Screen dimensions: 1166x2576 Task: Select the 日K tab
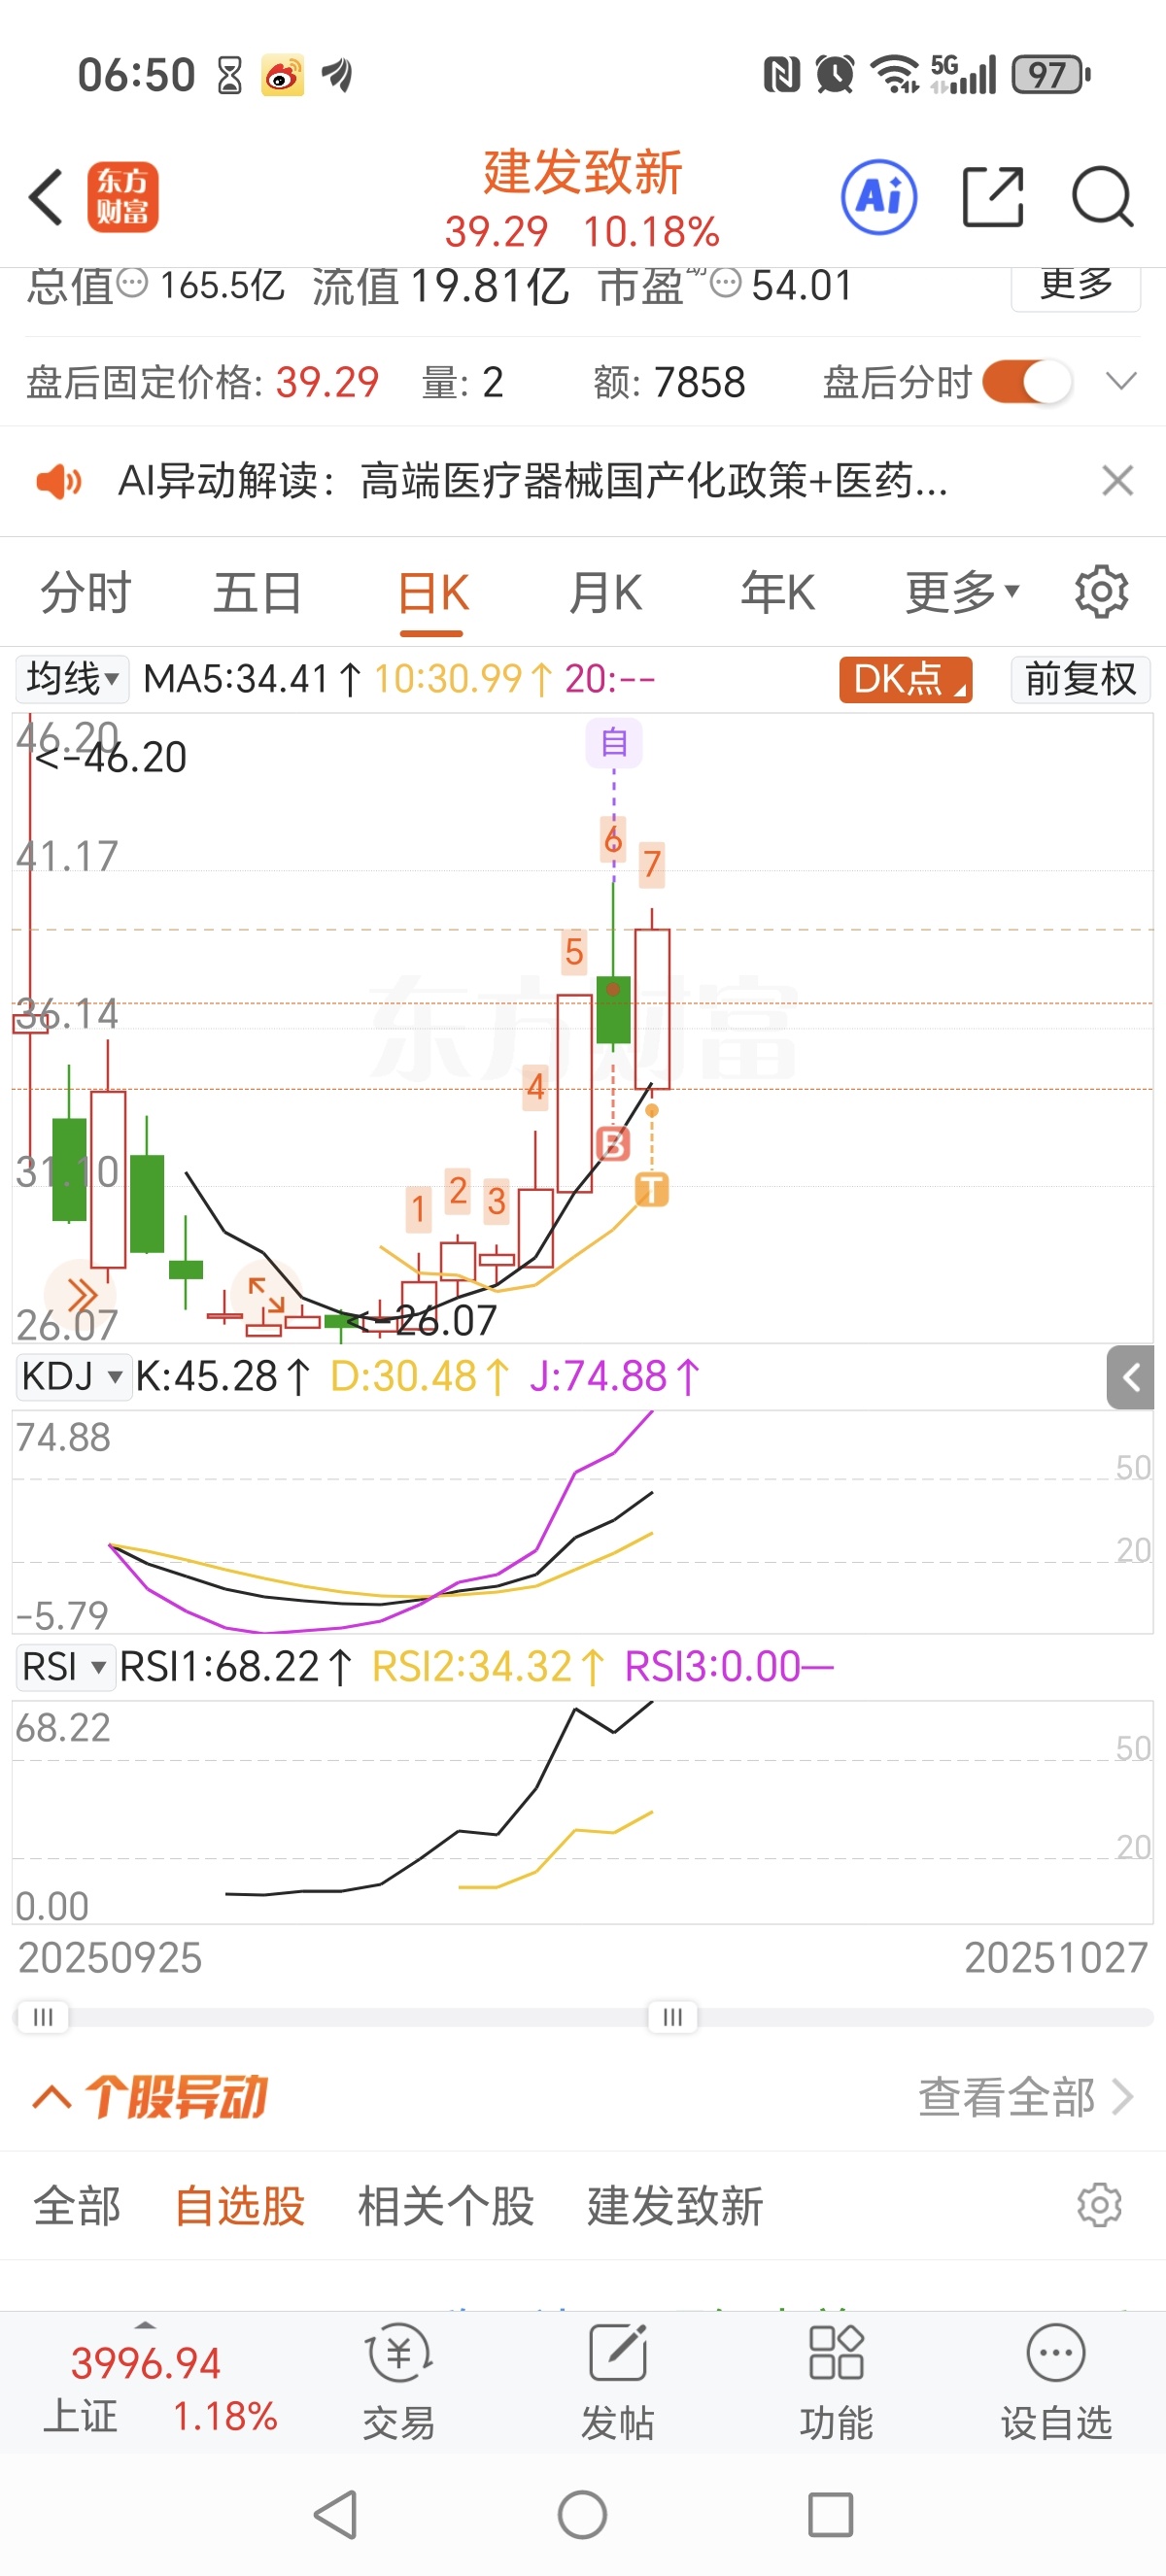click(432, 592)
